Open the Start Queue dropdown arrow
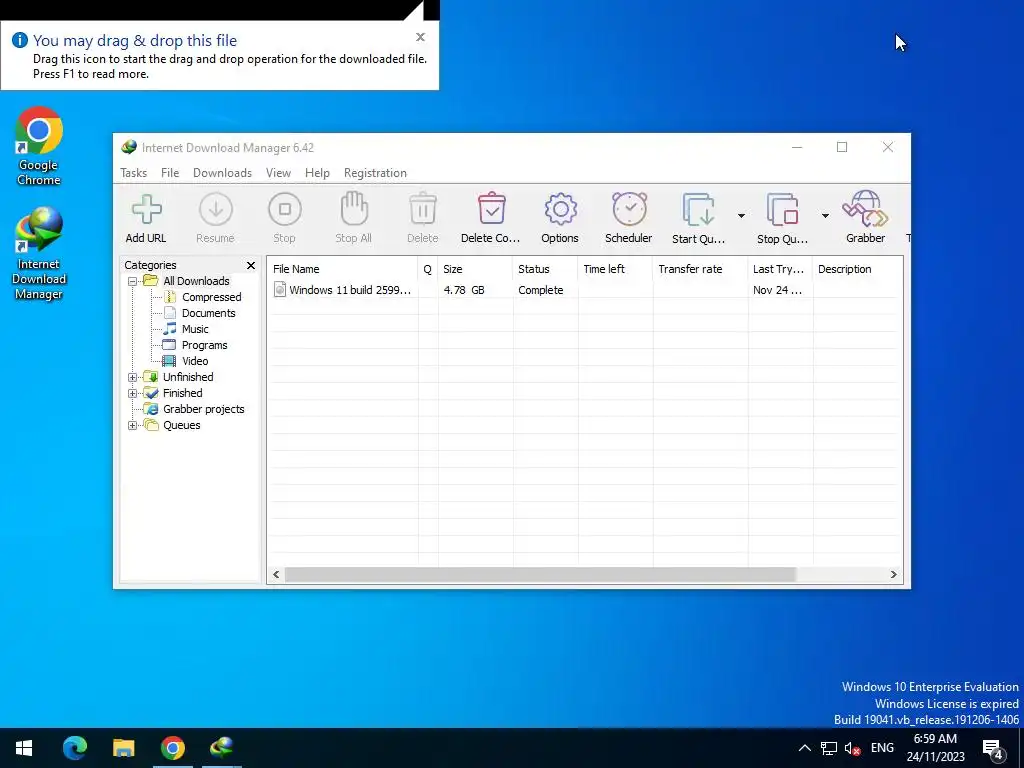 click(741, 216)
